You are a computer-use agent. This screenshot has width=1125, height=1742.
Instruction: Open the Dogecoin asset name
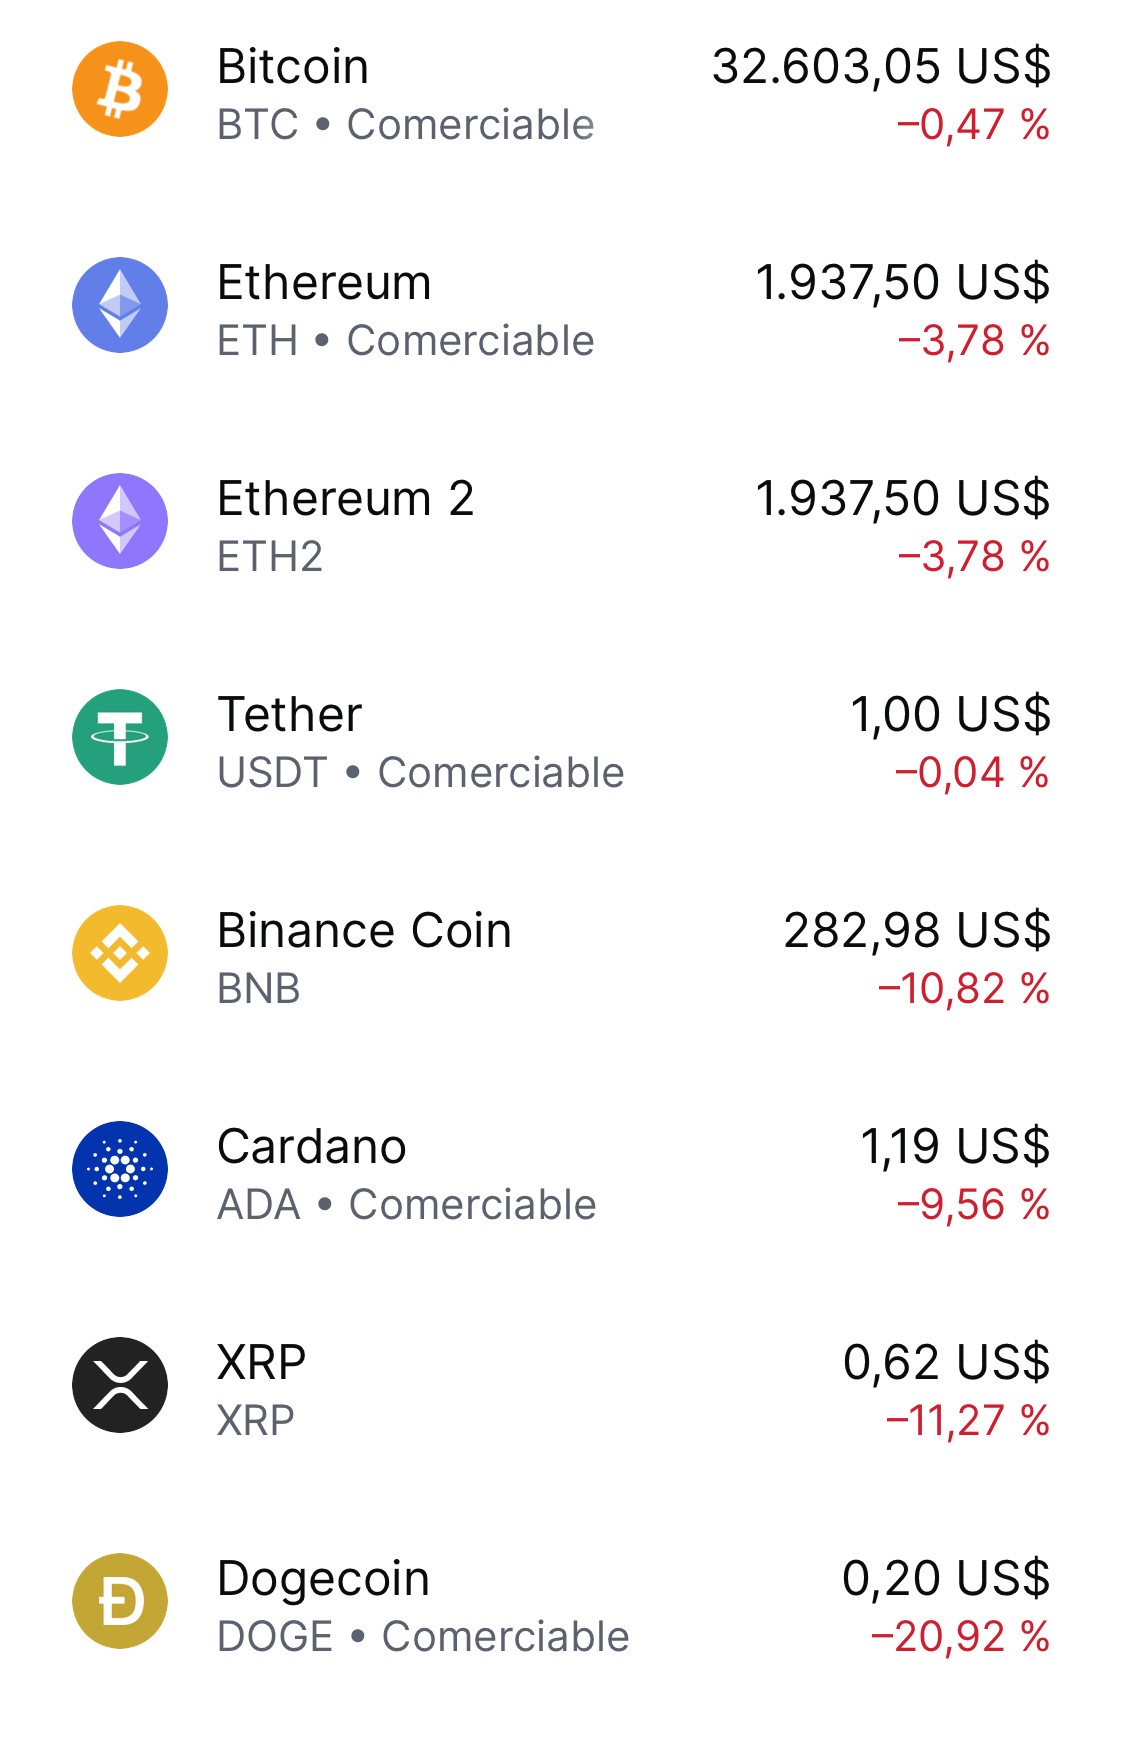[324, 1579]
